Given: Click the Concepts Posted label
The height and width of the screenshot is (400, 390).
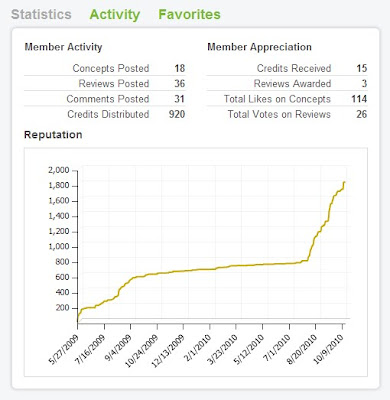Looking at the screenshot, I should pos(111,68).
